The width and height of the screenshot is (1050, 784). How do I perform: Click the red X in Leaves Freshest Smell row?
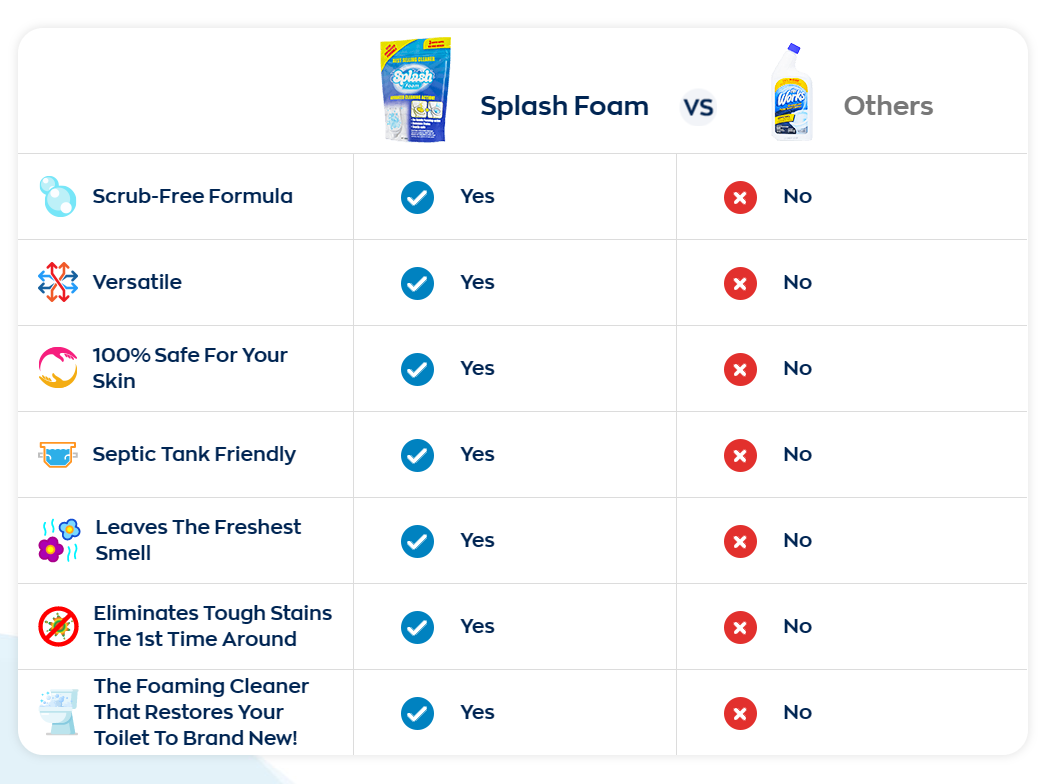tap(740, 541)
